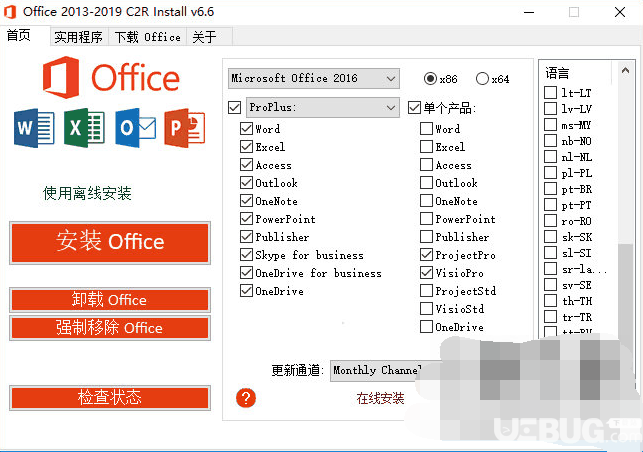643x452 pixels.
Task: Open the ProPlus edition dropdown
Action: point(323,107)
